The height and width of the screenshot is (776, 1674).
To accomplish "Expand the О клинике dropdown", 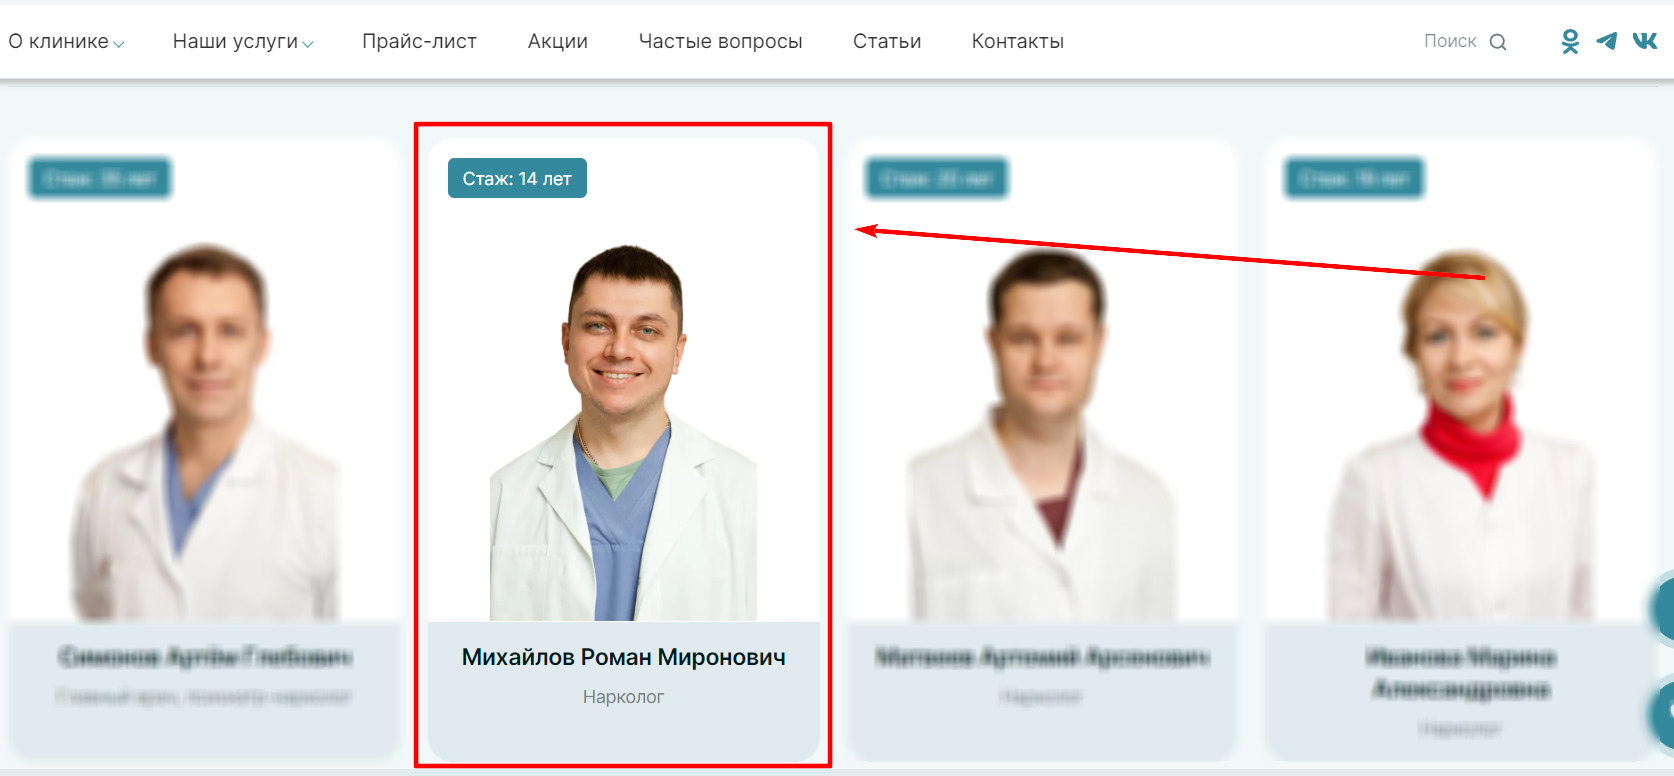I will (67, 41).
